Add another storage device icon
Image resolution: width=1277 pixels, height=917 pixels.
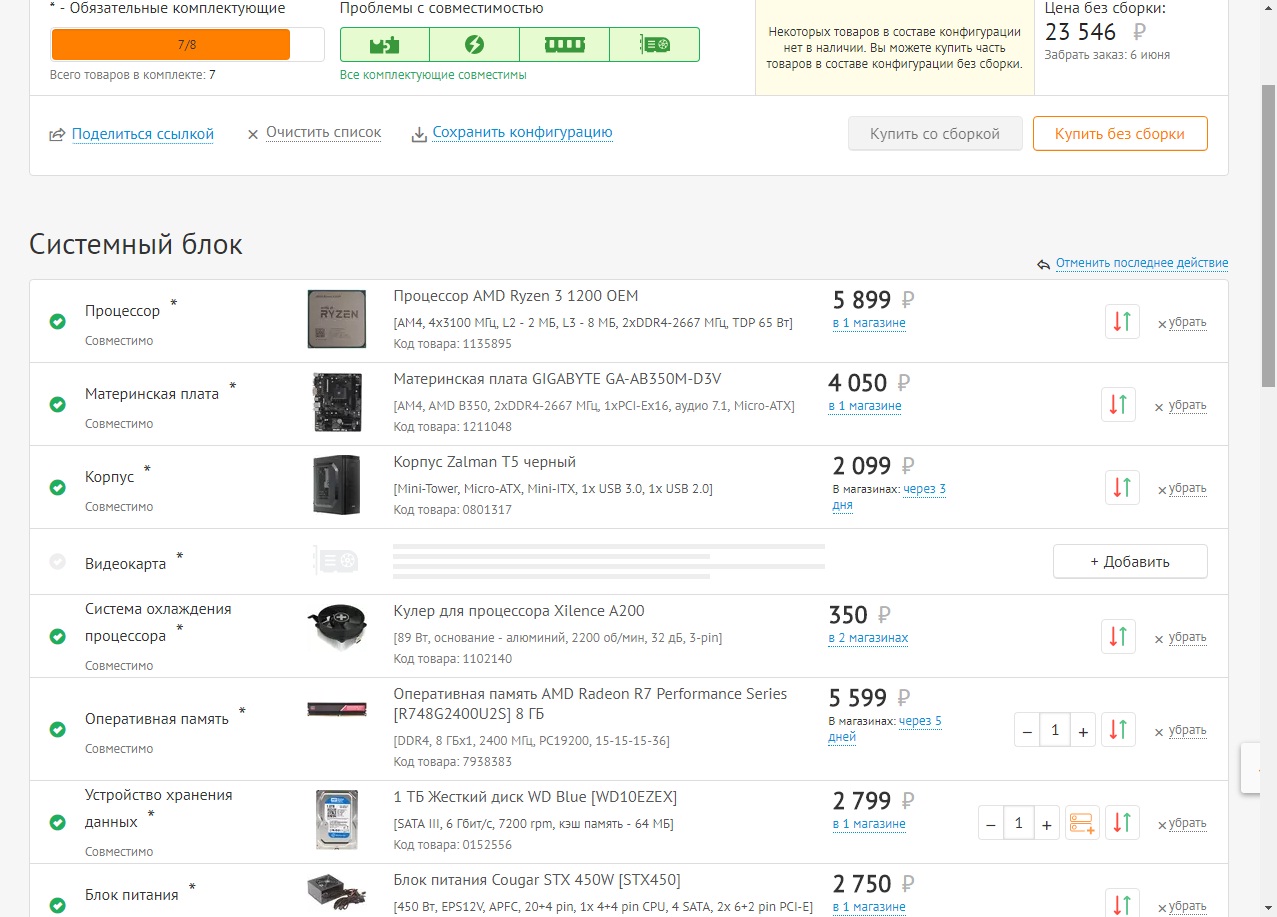(1082, 823)
